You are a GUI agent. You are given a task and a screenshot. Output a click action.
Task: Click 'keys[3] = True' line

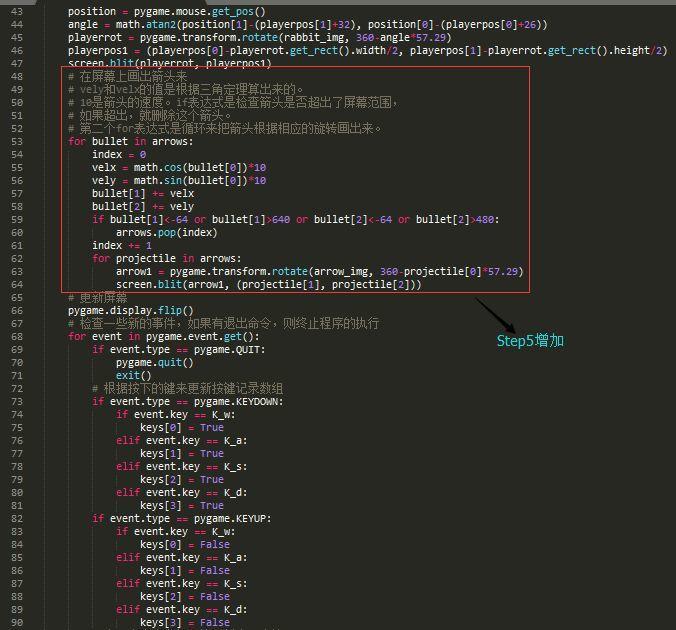182,505
